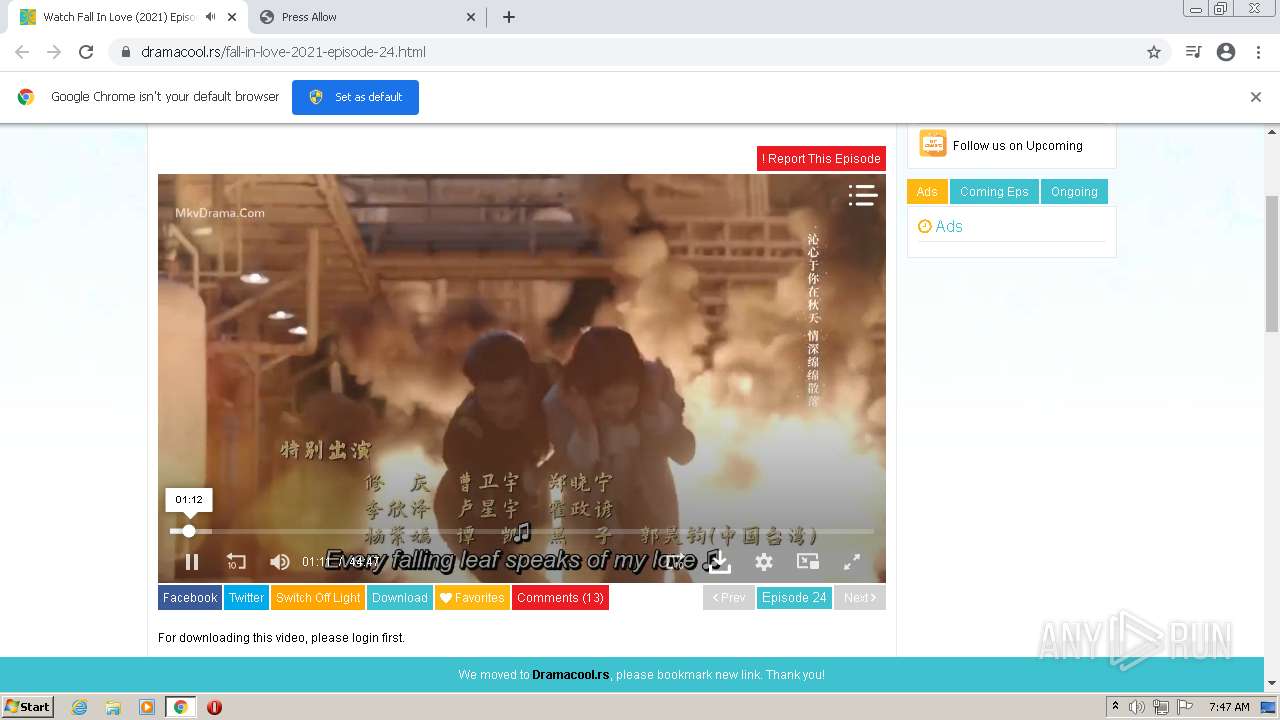Add drama to Favorites
The height and width of the screenshot is (720, 1280).
click(x=472, y=598)
